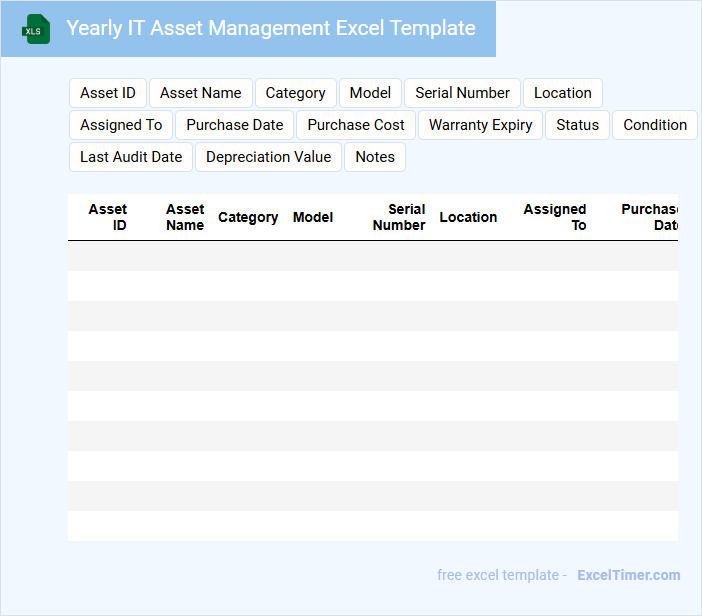Image resolution: width=702 pixels, height=616 pixels.
Task: Click the Assigned To tag
Action: [x=121, y=125]
